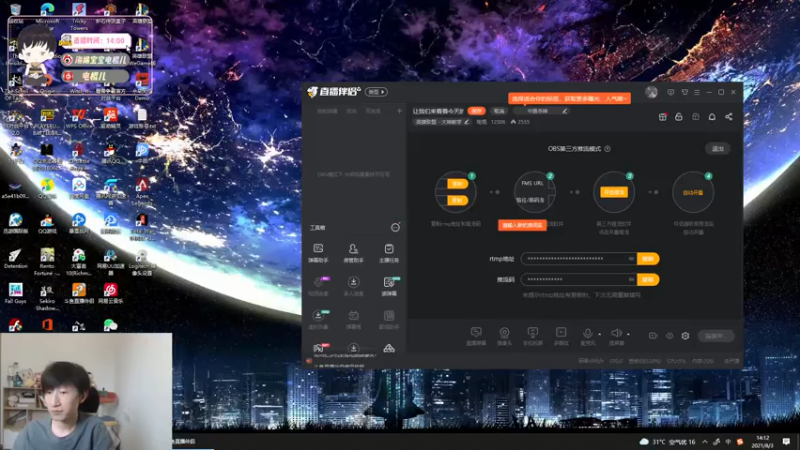This screenshot has height=450, width=800.
Task: Open the 读弹幕 tool in toolbox
Action: tap(389, 286)
